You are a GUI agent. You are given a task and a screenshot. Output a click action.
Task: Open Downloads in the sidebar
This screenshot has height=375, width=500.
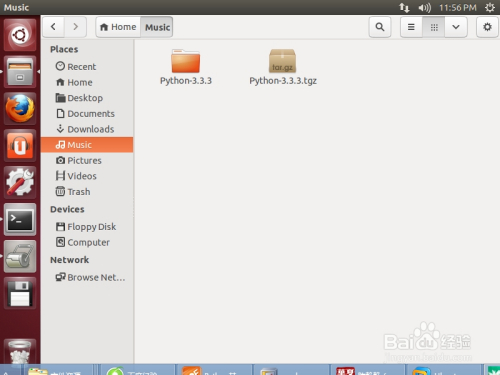[87, 129]
